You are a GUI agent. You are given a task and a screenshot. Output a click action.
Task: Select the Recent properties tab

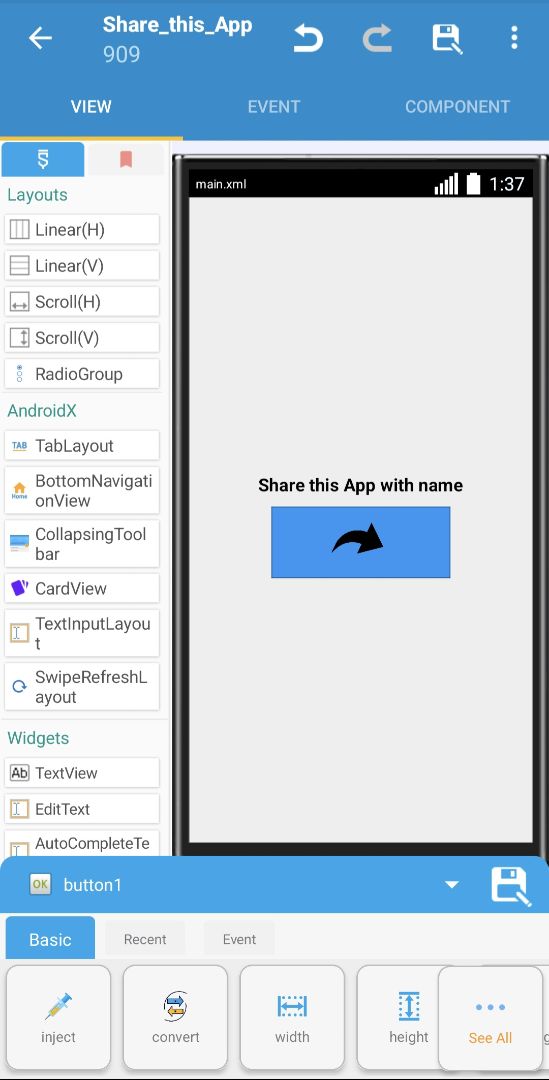[x=145, y=939]
